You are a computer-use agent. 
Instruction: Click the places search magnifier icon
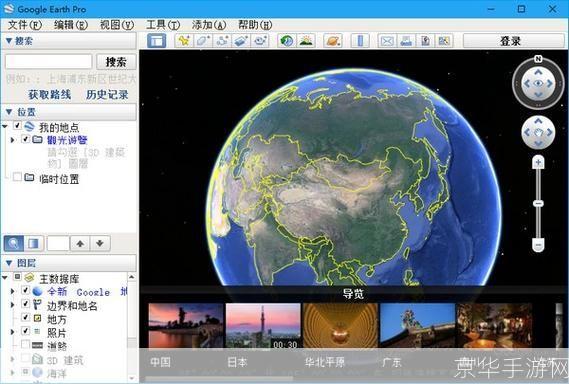click(14, 243)
